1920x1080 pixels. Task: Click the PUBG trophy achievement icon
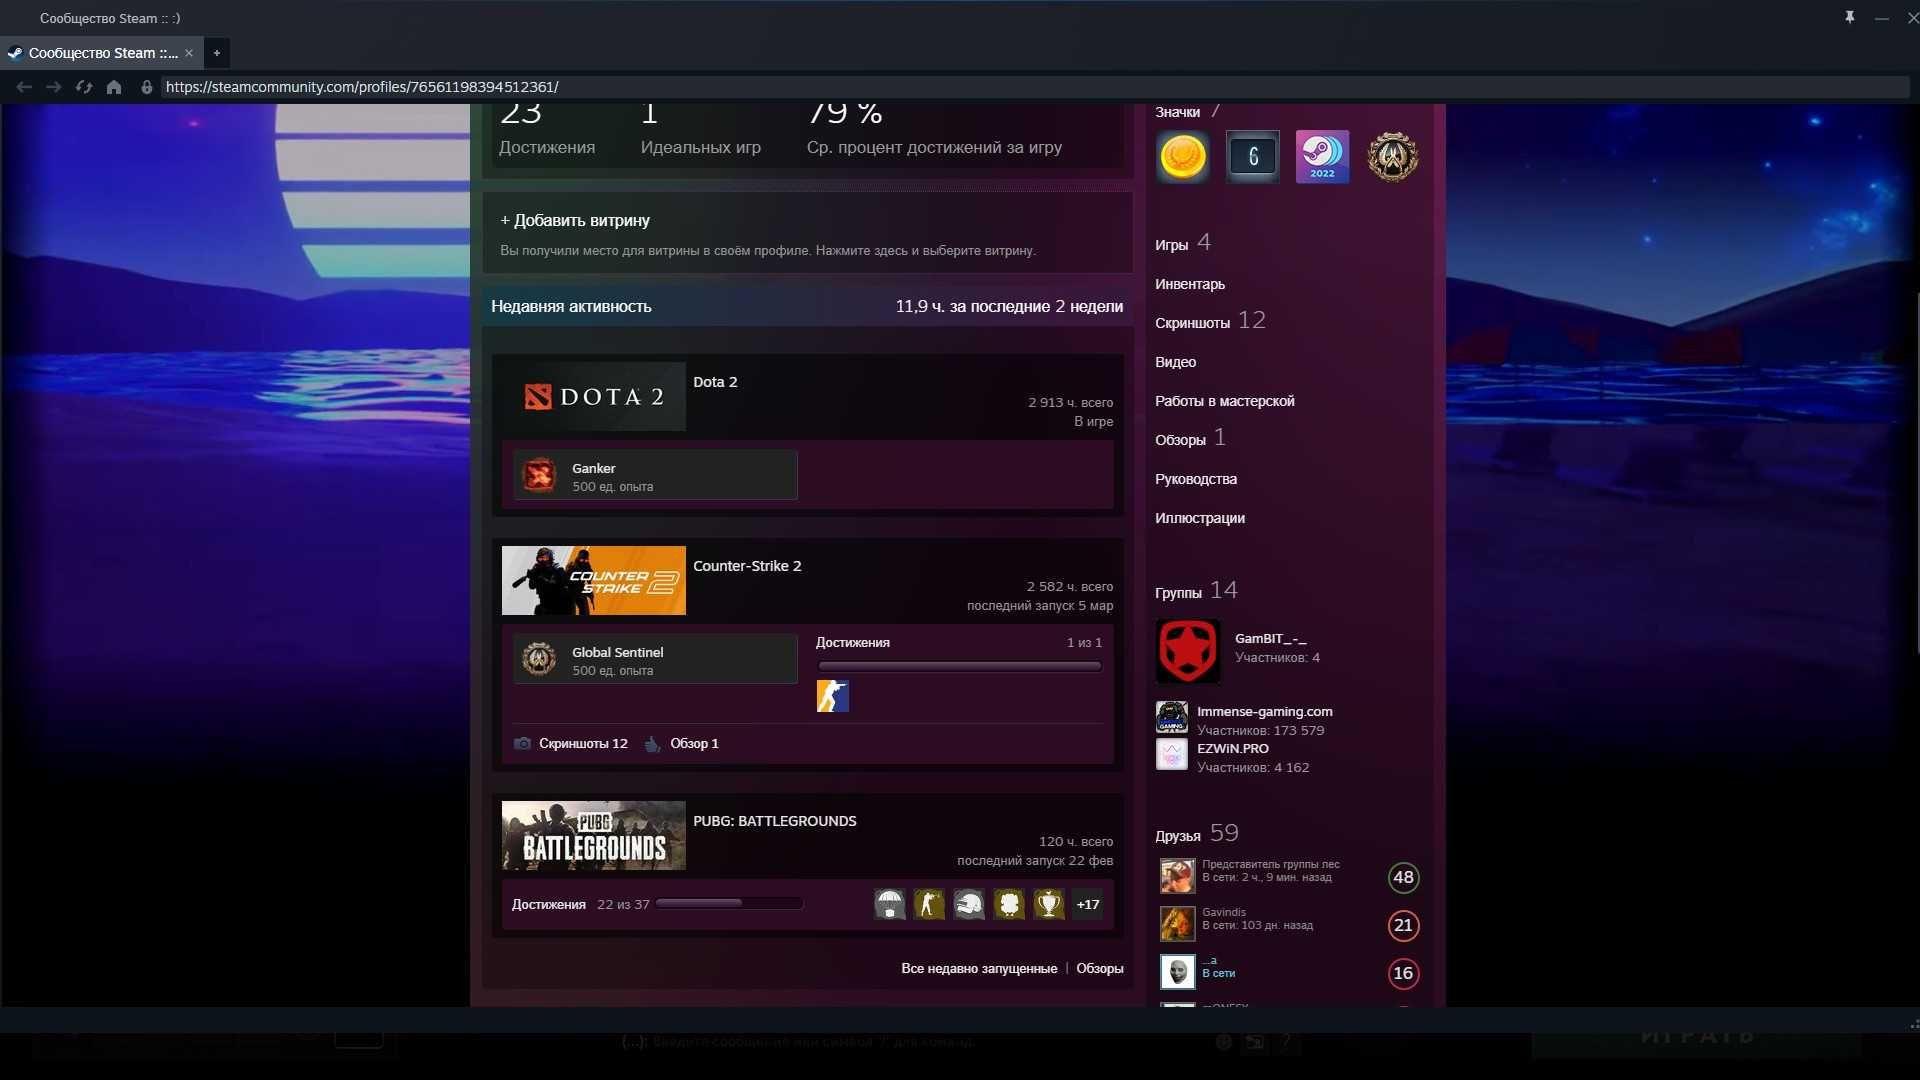pyautogui.click(x=1049, y=904)
